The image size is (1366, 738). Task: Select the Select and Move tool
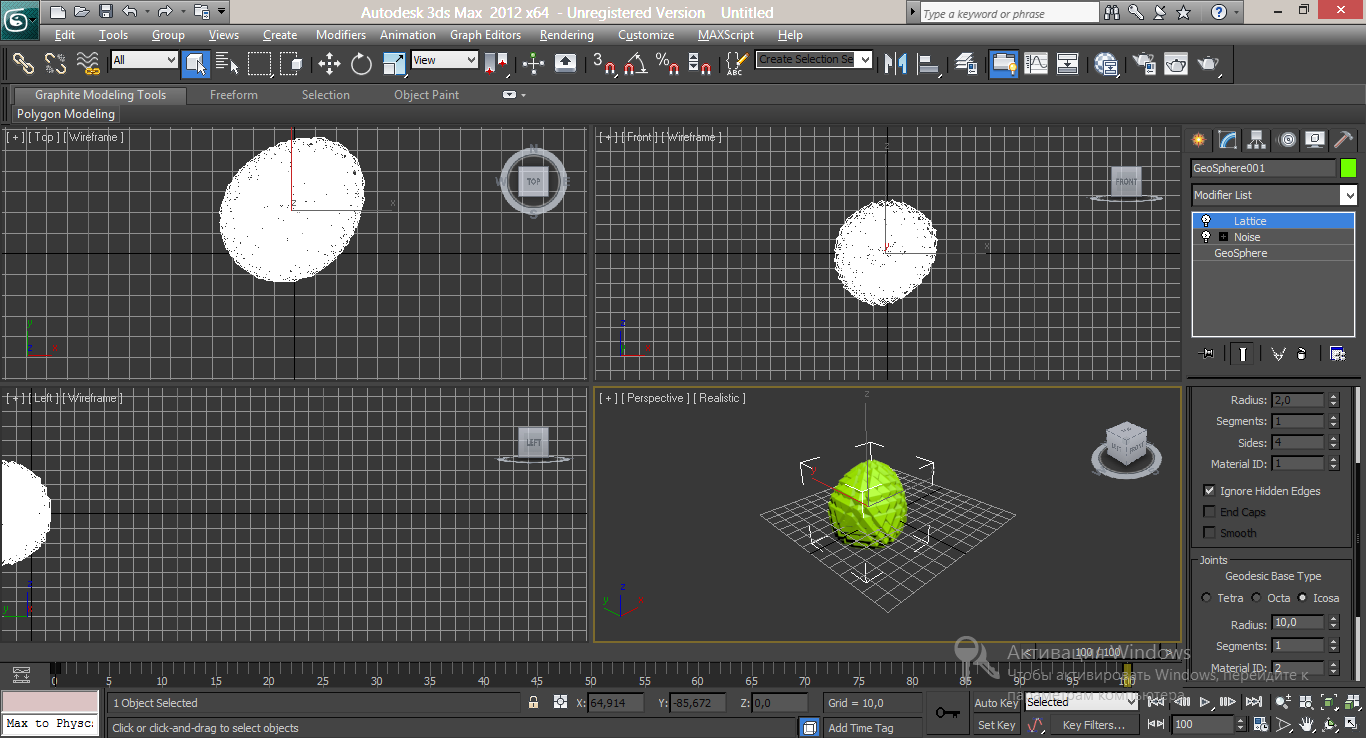(329, 64)
